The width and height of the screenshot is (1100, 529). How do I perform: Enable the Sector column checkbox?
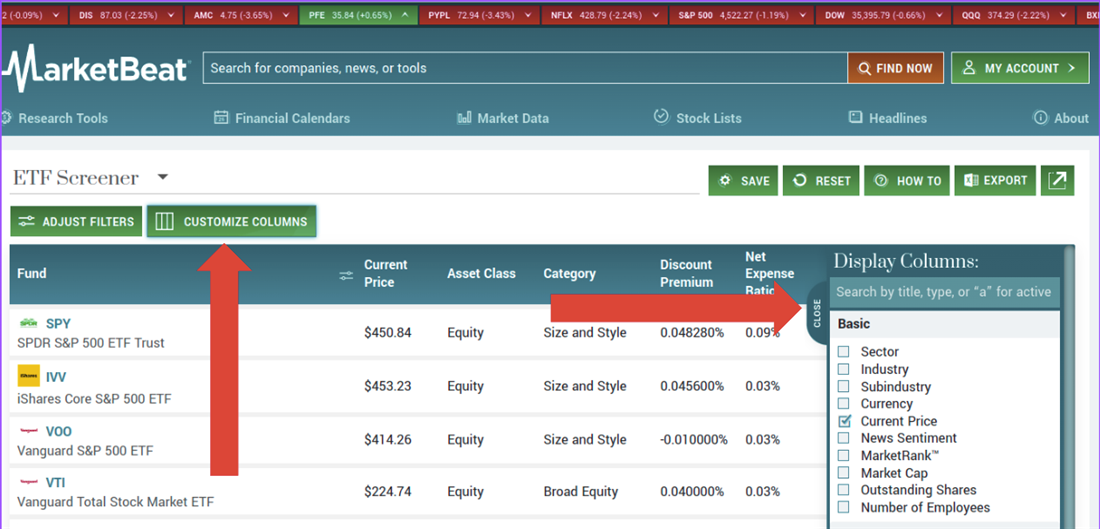[x=844, y=352]
